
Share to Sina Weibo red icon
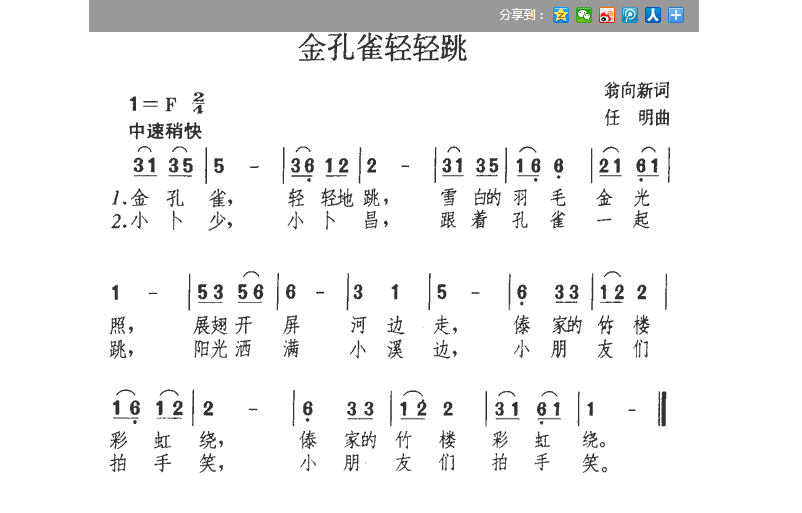(x=607, y=15)
